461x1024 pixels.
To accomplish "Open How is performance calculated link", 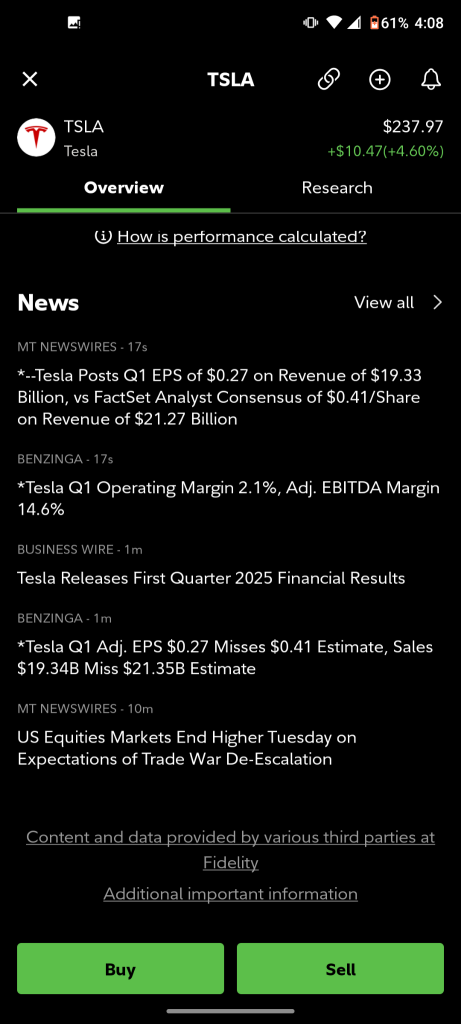I will pos(242,236).
